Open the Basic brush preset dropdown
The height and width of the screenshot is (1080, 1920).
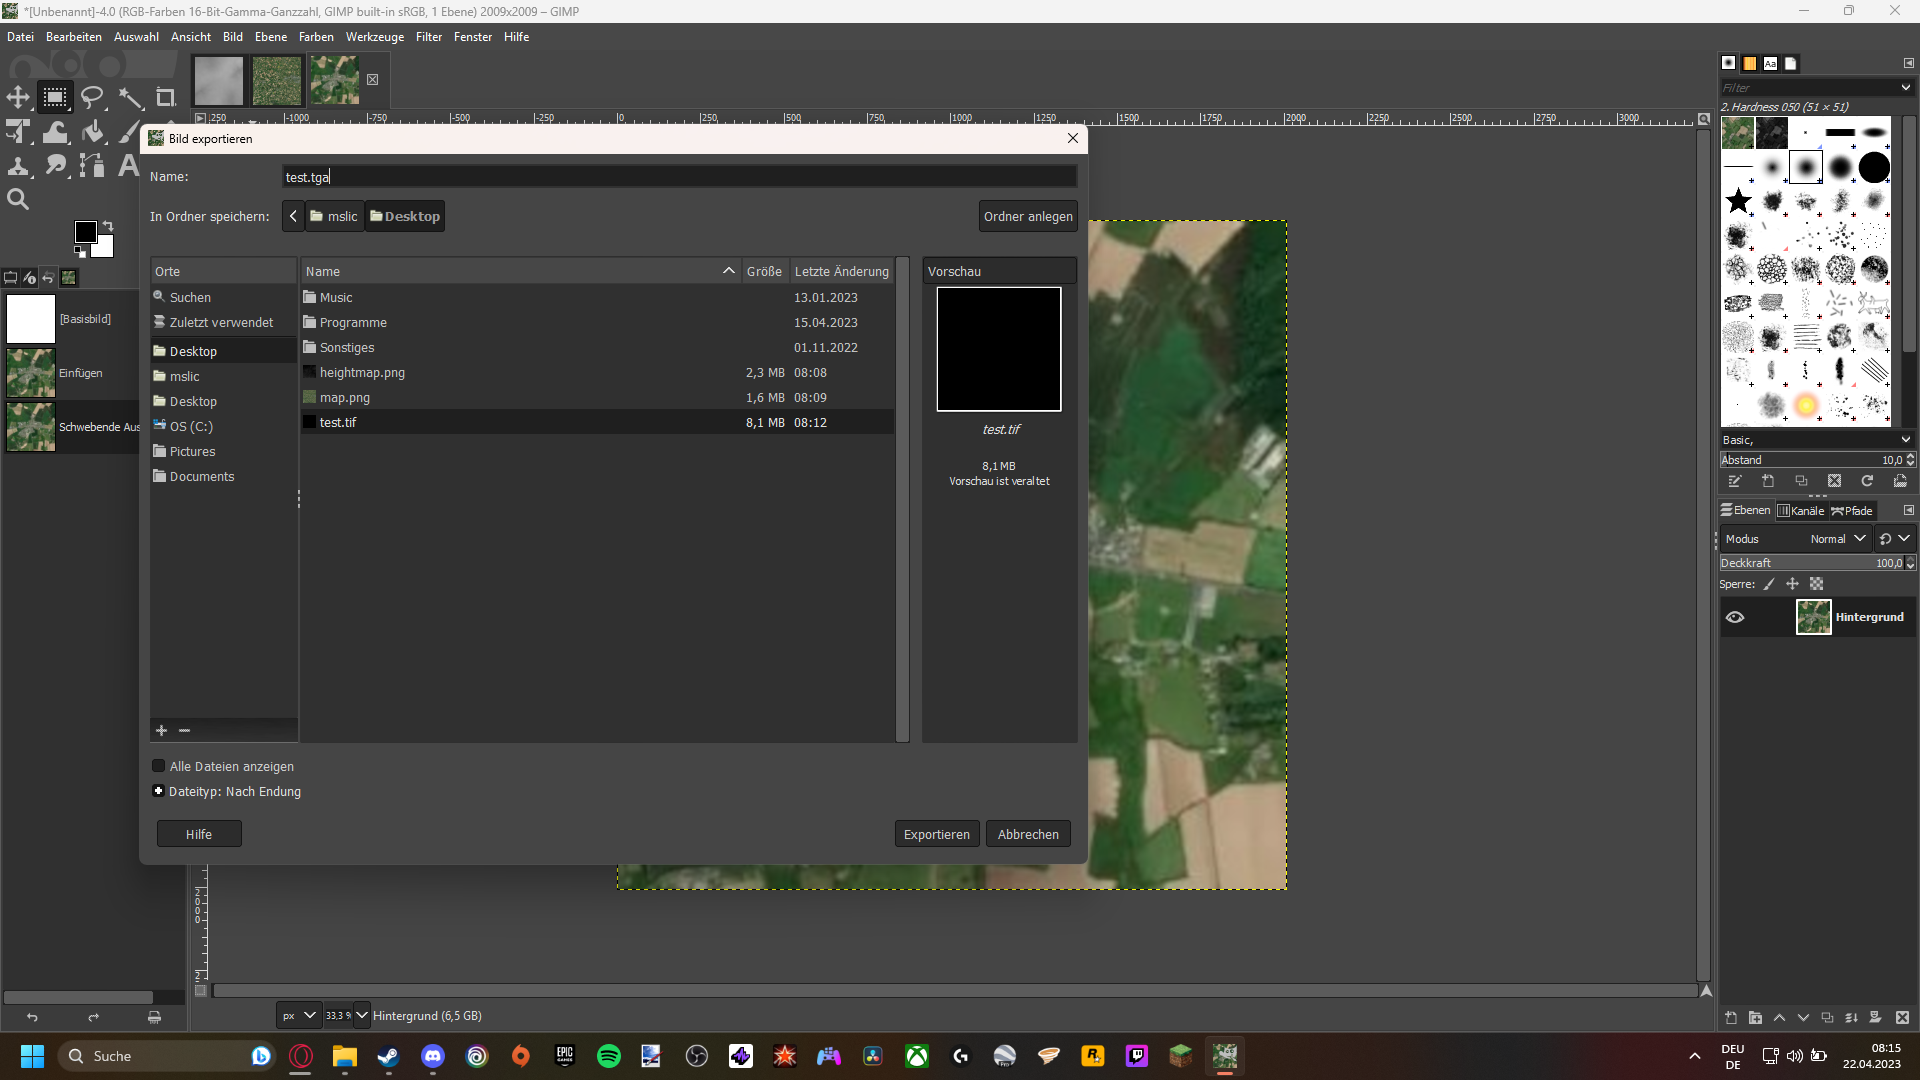pyautogui.click(x=1905, y=440)
